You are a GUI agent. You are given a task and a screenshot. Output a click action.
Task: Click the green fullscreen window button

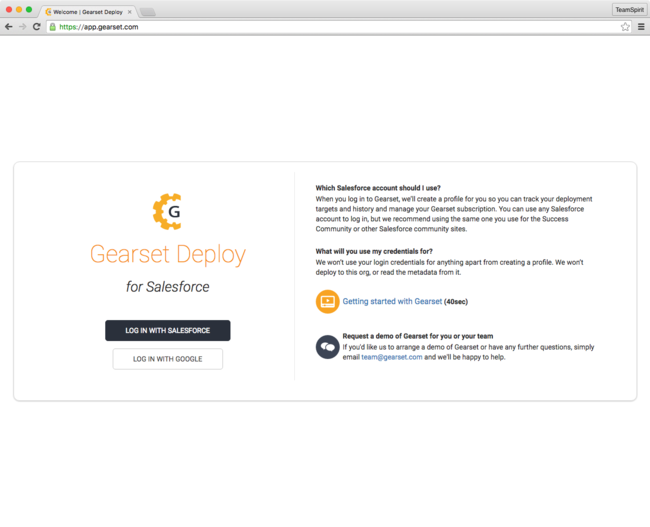click(29, 10)
